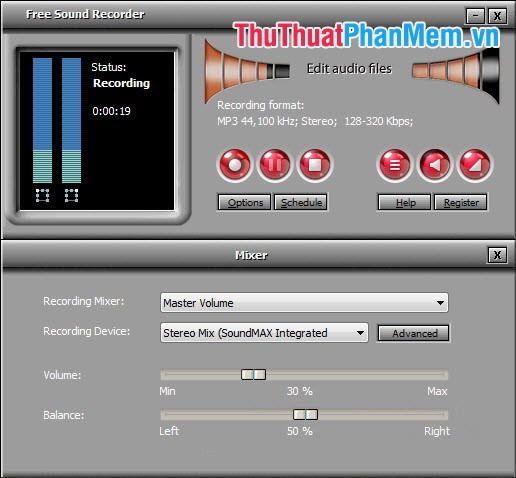
Task: Click the speaker mixer round button
Action: pyautogui.click(x=435, y=165)
